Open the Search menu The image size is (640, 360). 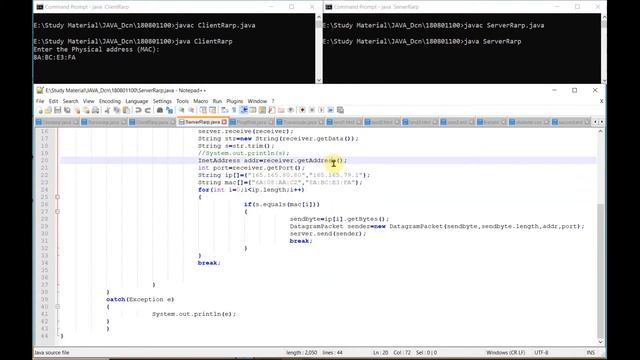pos(70,101)
